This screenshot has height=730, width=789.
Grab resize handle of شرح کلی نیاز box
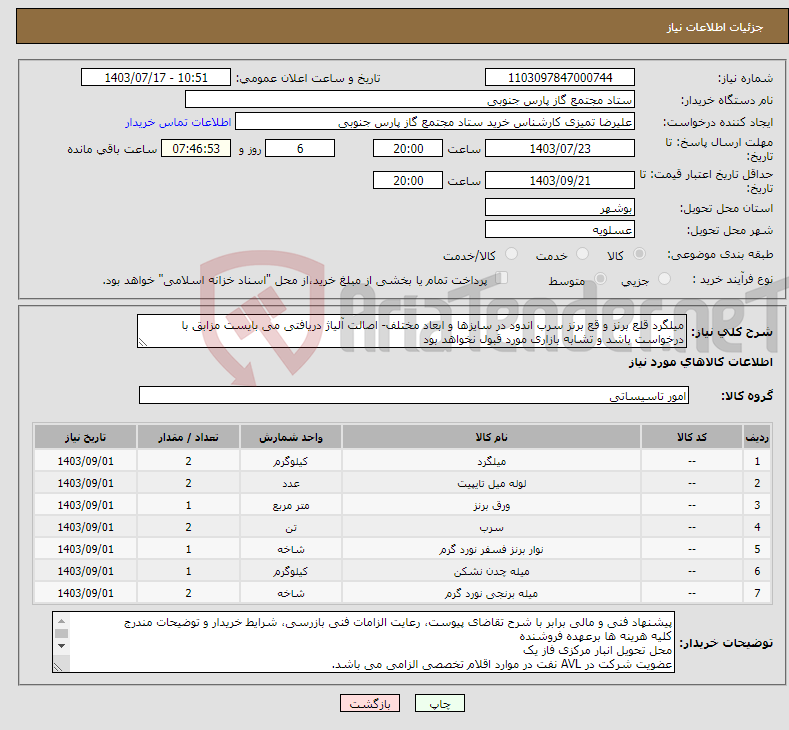point(143,342)
